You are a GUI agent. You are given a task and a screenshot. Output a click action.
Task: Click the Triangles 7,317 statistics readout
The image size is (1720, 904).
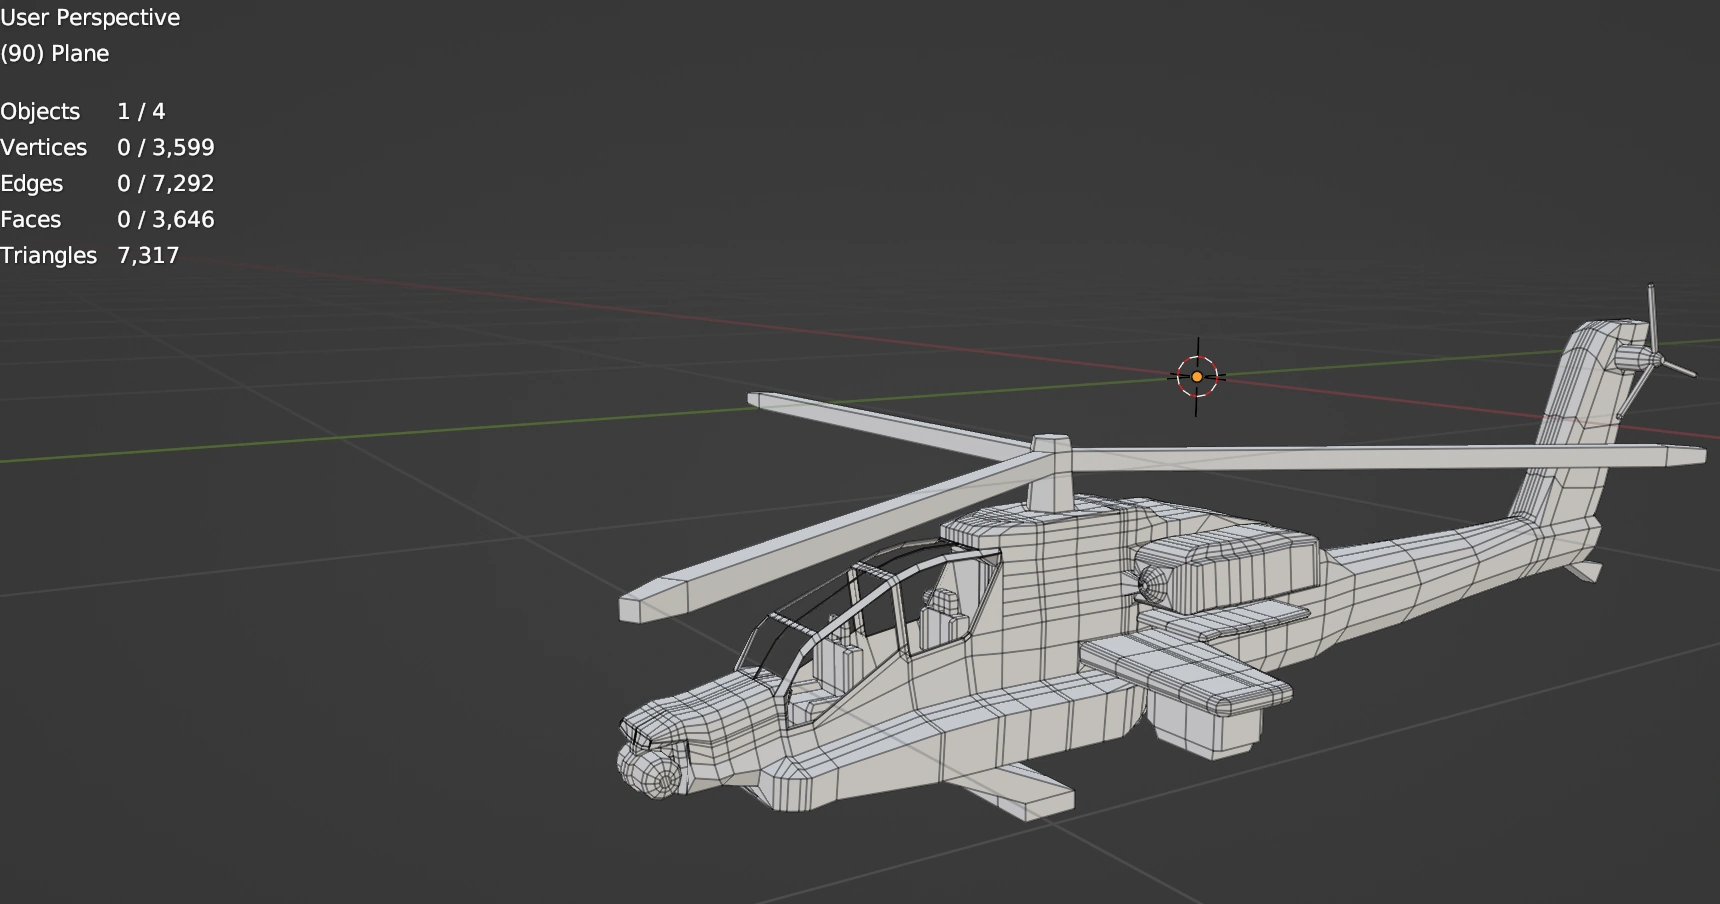pos(90,255)
